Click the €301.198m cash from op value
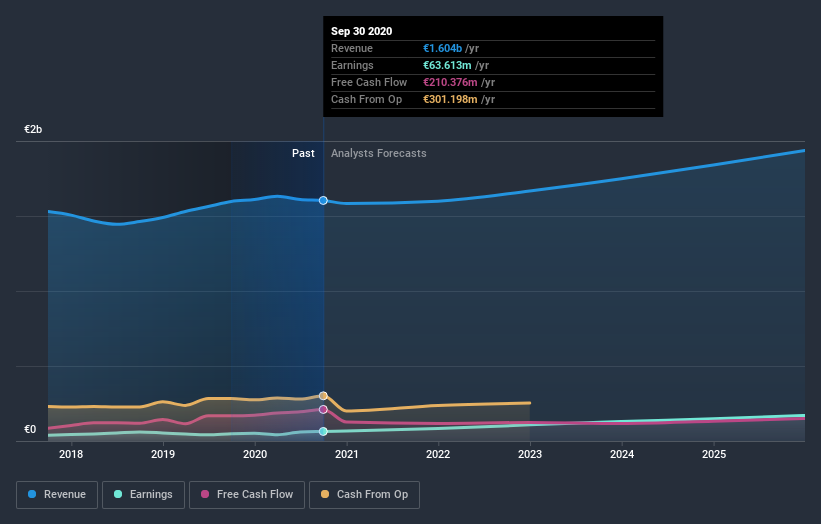This screenshot has height=524, width=821. [450, 99]
